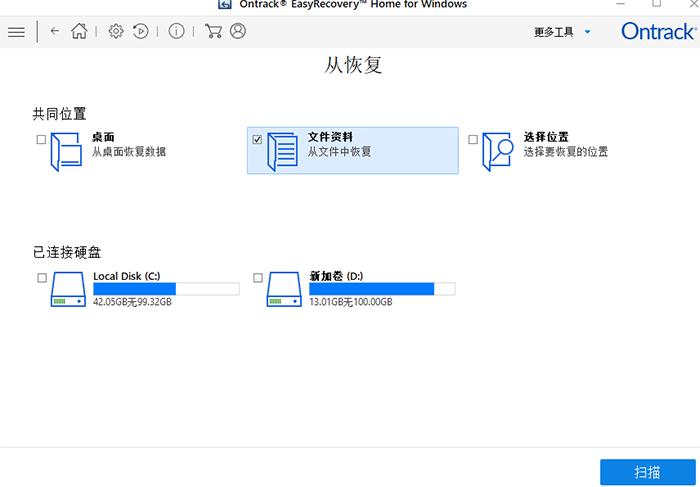Screen dimensions: 700x487
Task: Click Local Disk (C:) usage bar
Action: pyautogui.click(x=166, y=289)
